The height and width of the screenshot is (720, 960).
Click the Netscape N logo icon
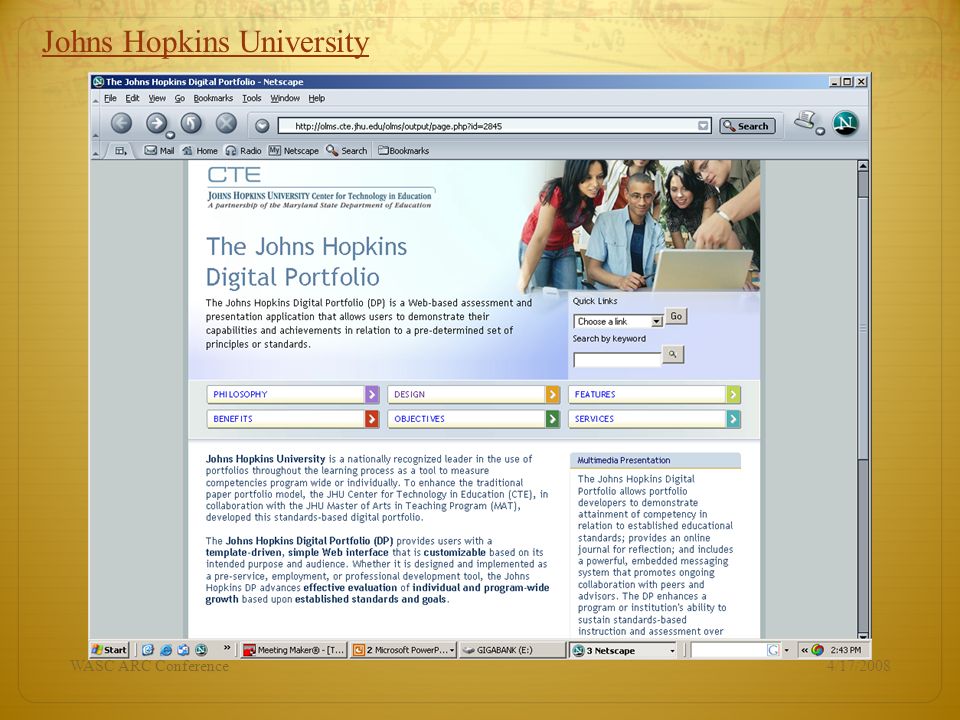846,124
